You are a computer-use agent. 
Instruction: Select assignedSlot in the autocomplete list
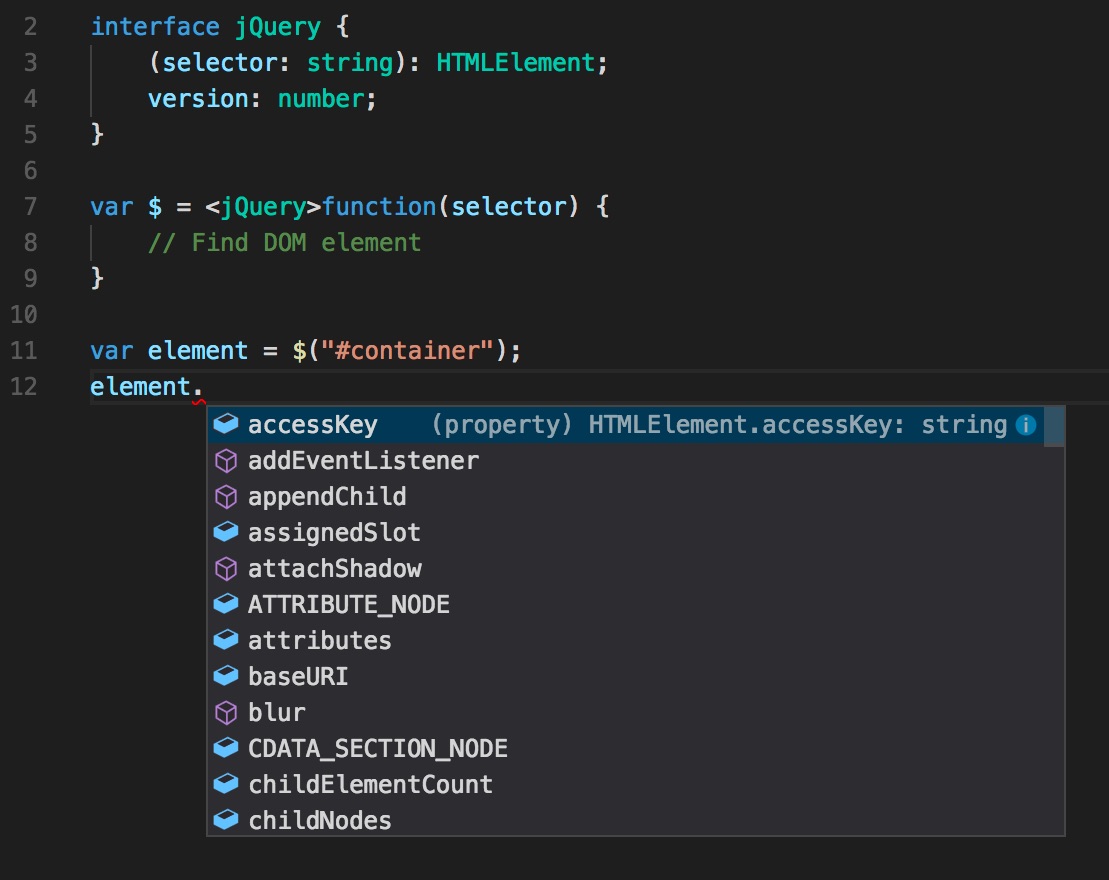click(626, 533)
